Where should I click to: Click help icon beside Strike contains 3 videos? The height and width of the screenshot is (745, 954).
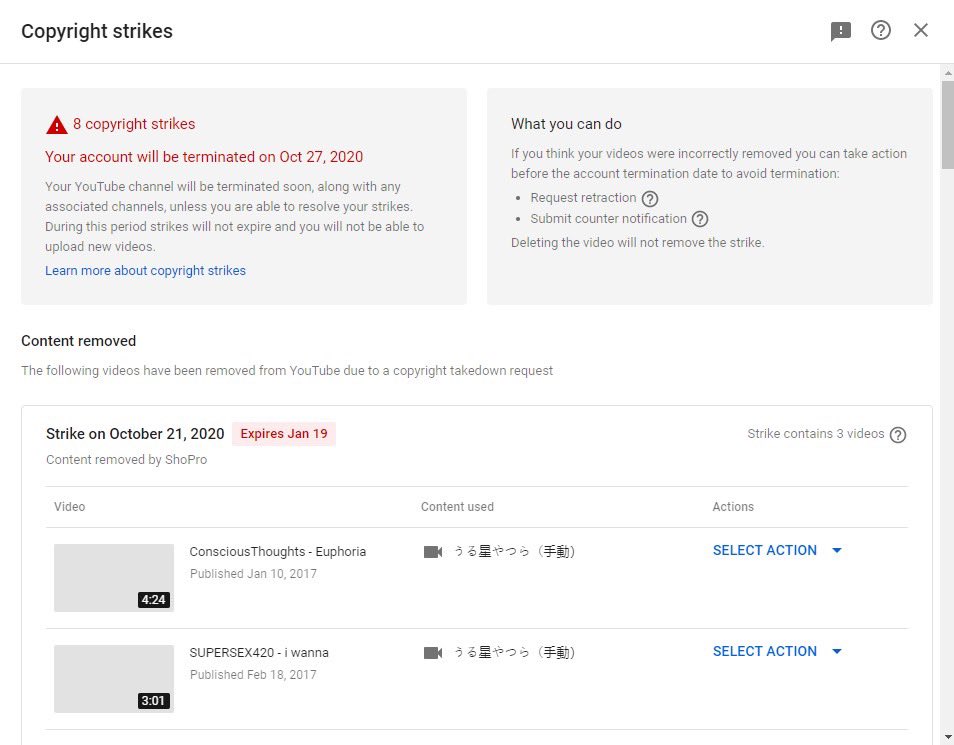tap(897, 435)
